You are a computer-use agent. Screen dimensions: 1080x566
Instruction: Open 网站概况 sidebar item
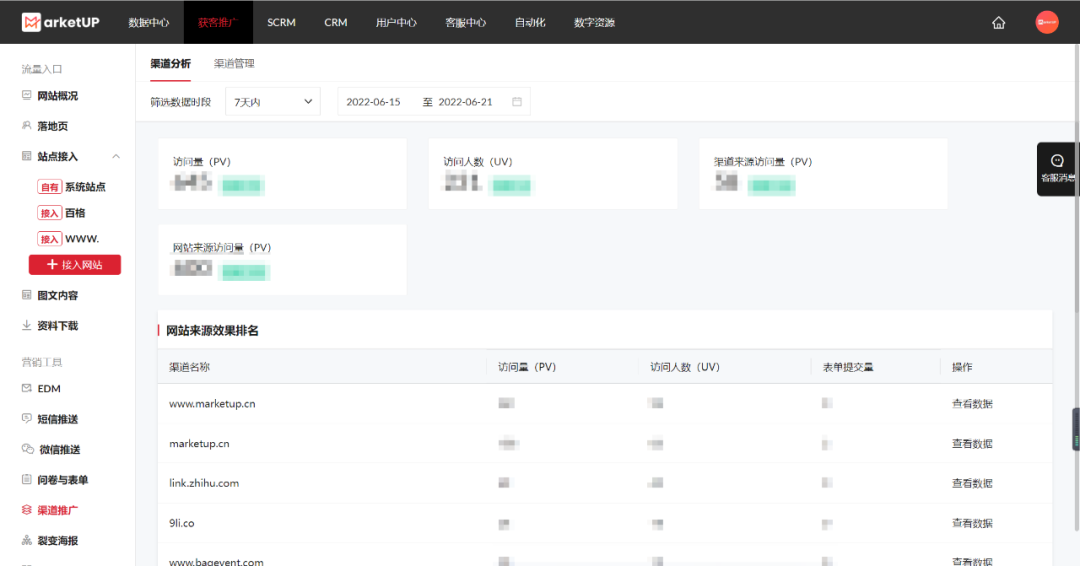[58, 96]
